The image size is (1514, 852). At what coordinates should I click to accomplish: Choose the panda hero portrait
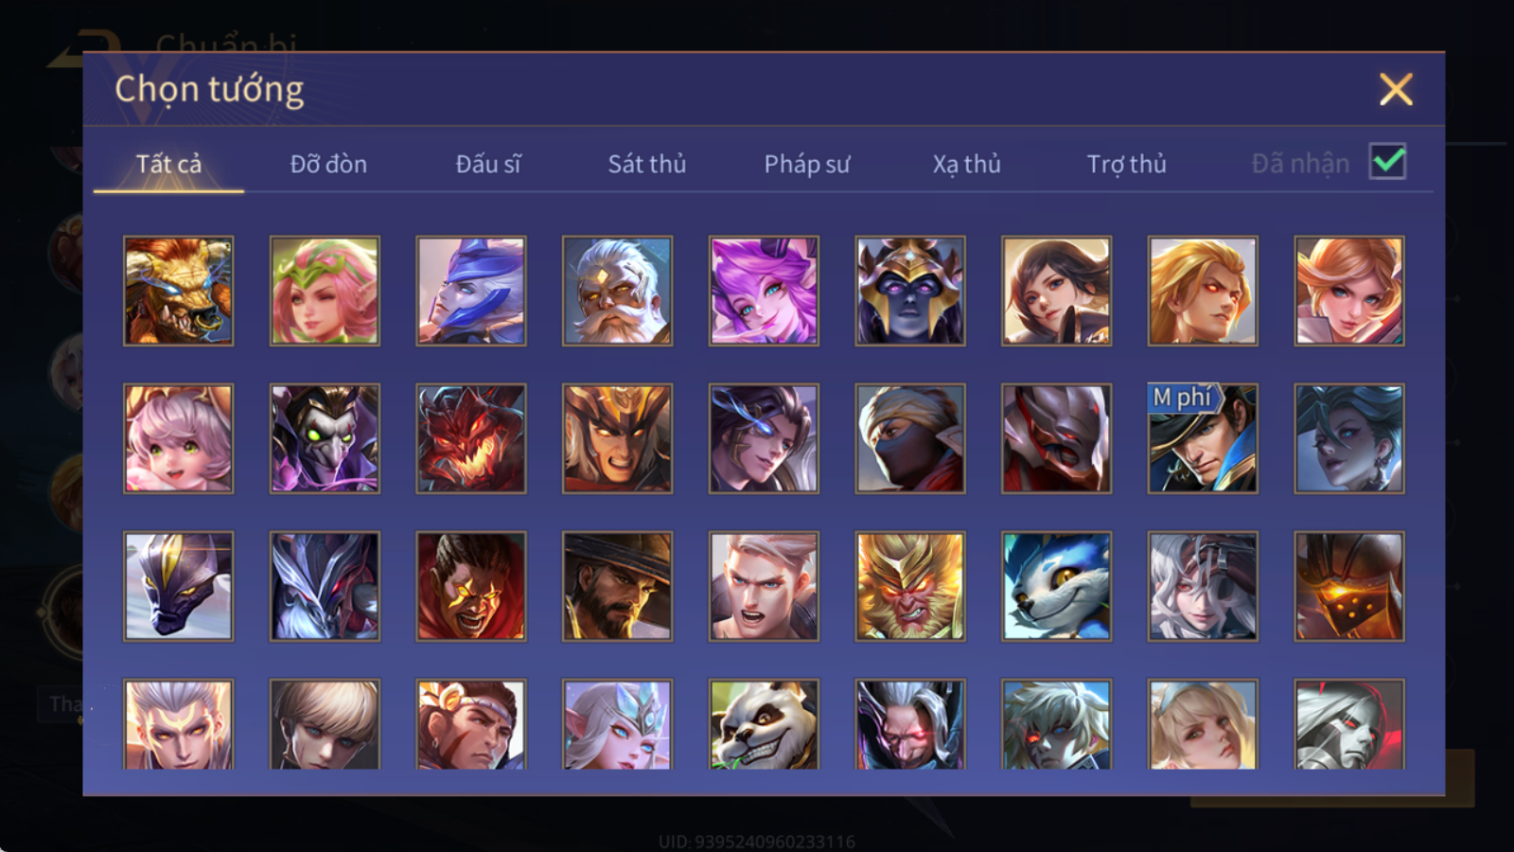coord(764,725)
